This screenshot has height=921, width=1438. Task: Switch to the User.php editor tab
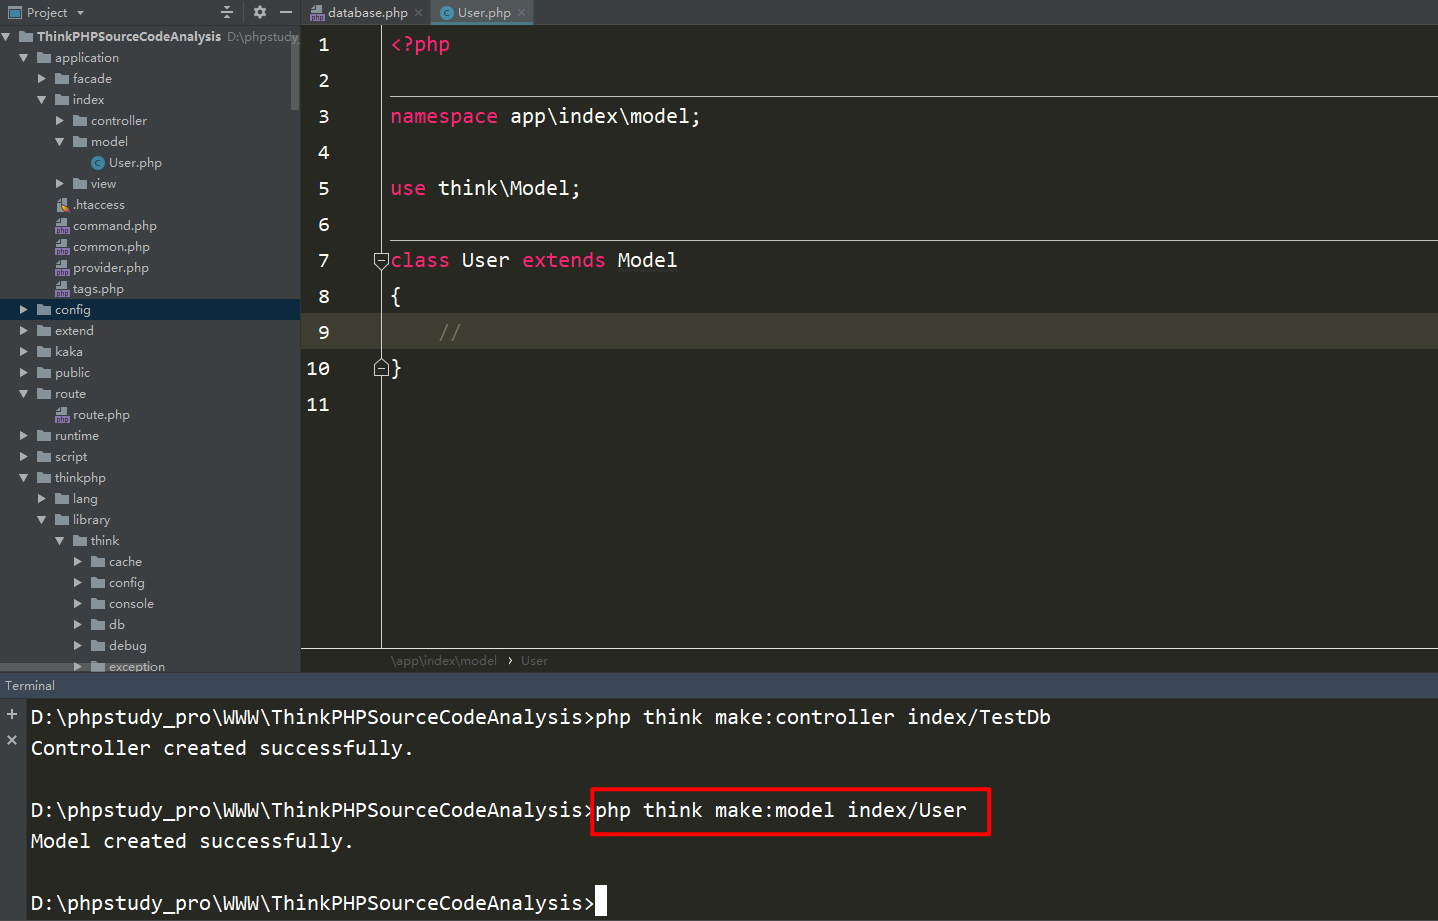[484, 13]
